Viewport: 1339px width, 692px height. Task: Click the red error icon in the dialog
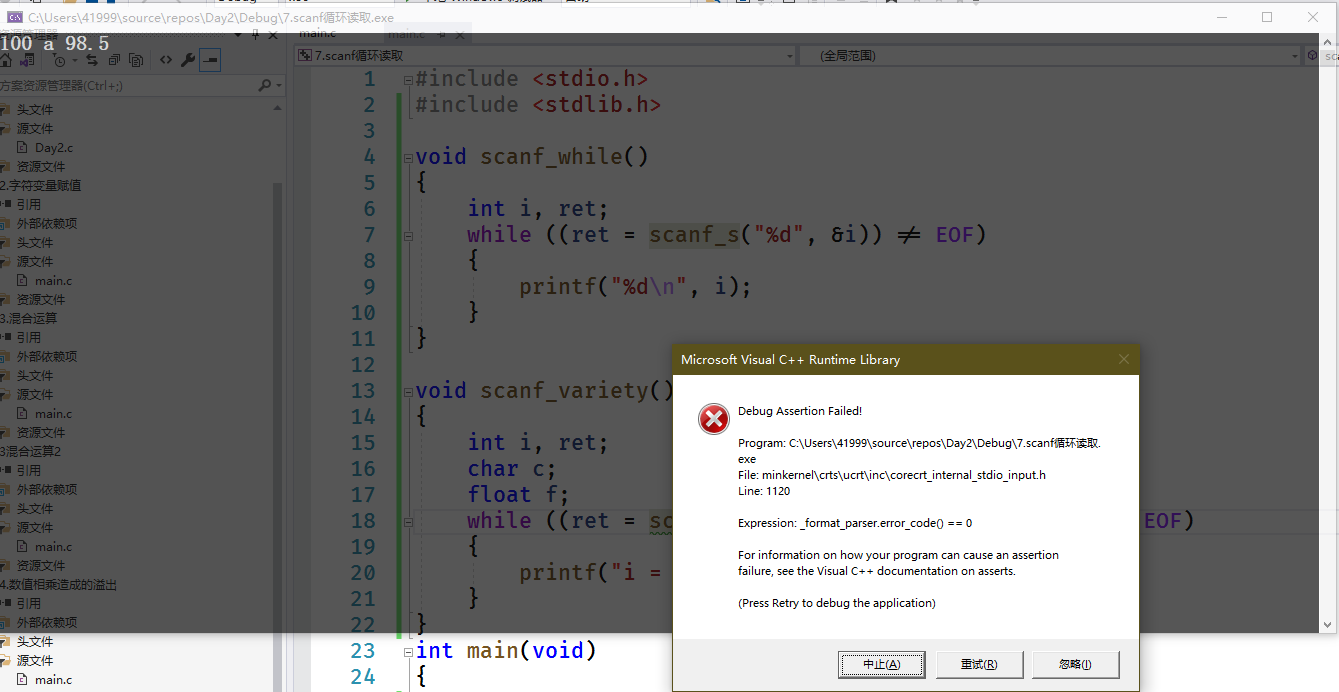[714, 419]
